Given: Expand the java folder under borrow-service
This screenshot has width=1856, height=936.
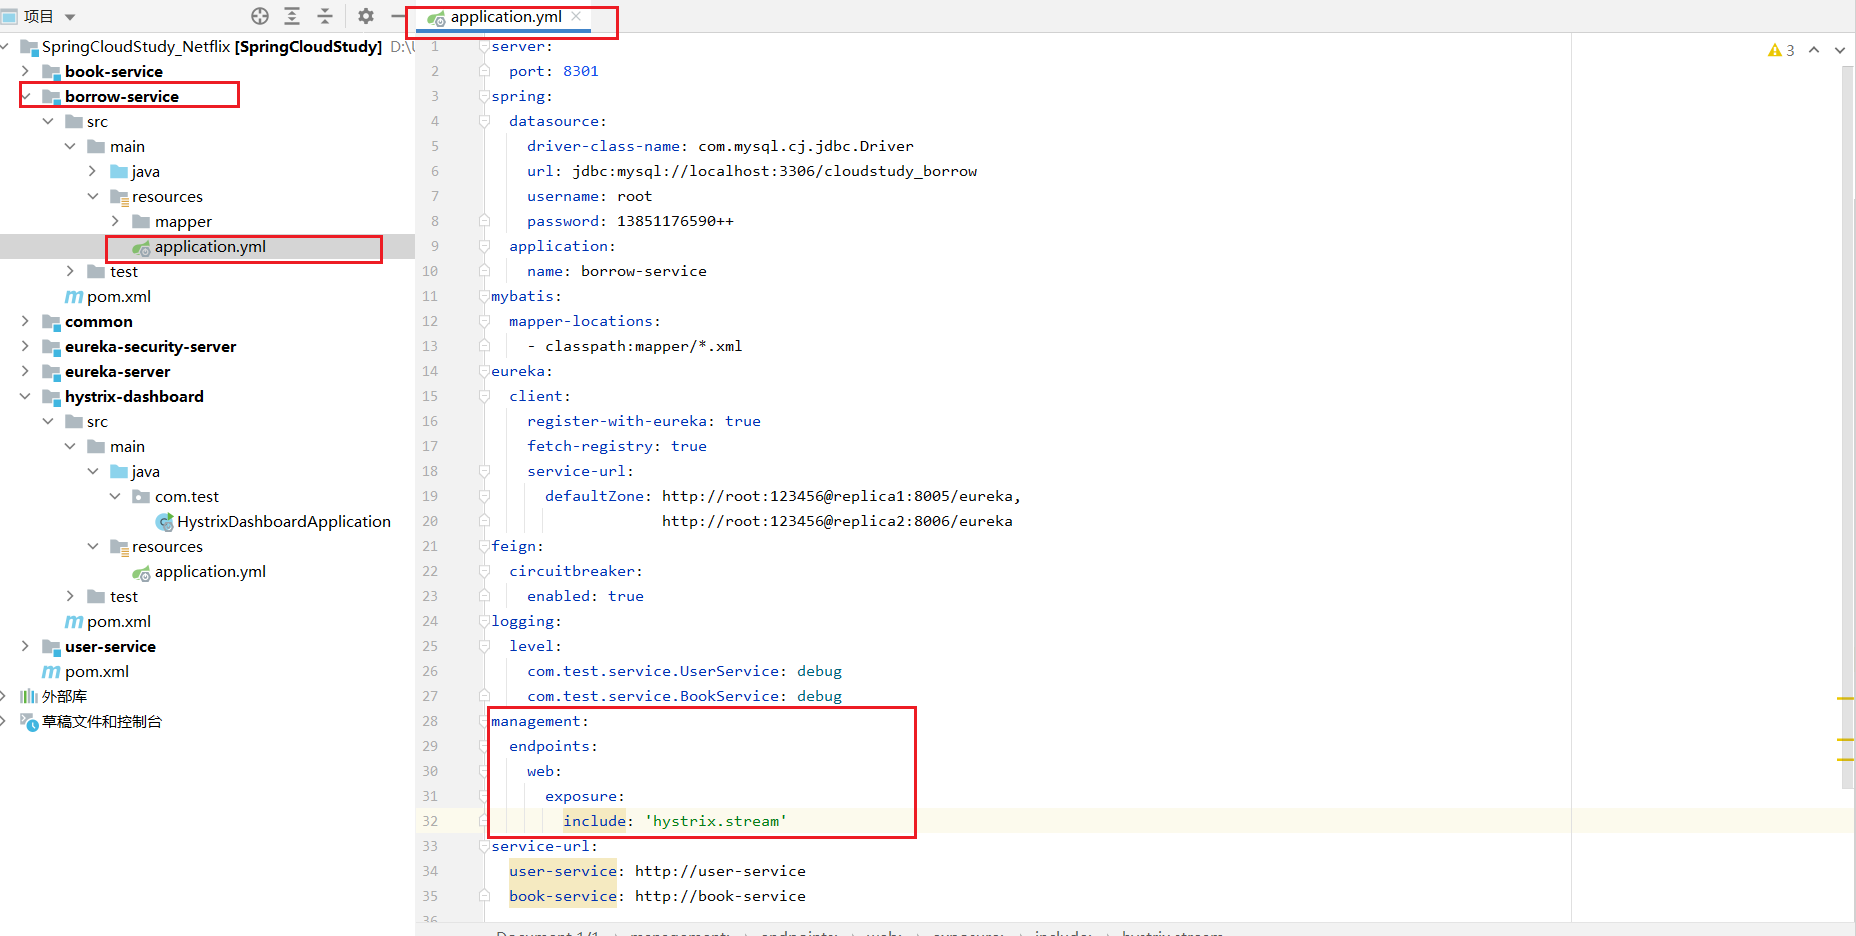Looking at the screenshot, I should [x=93, y=171].
